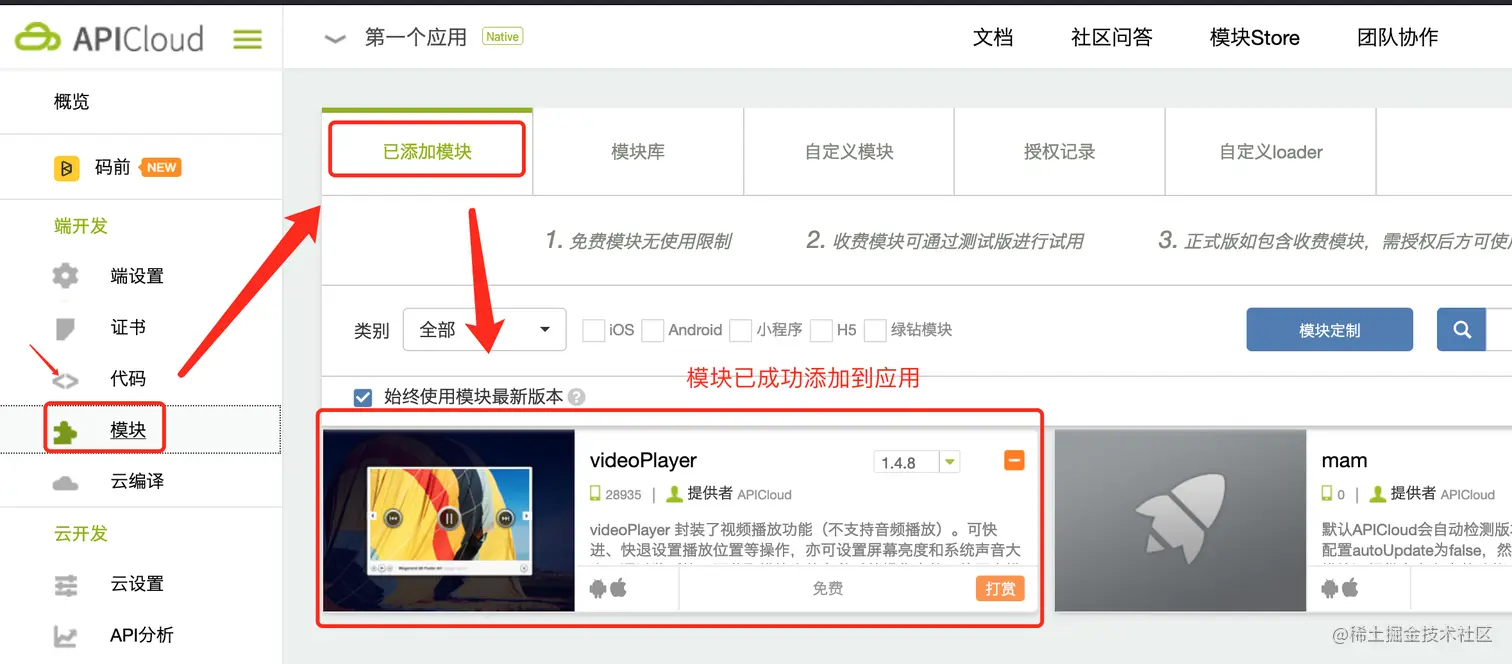
Task: Open the videoPlayer version 1.4.8 dropdown
Action: (916, 462)
